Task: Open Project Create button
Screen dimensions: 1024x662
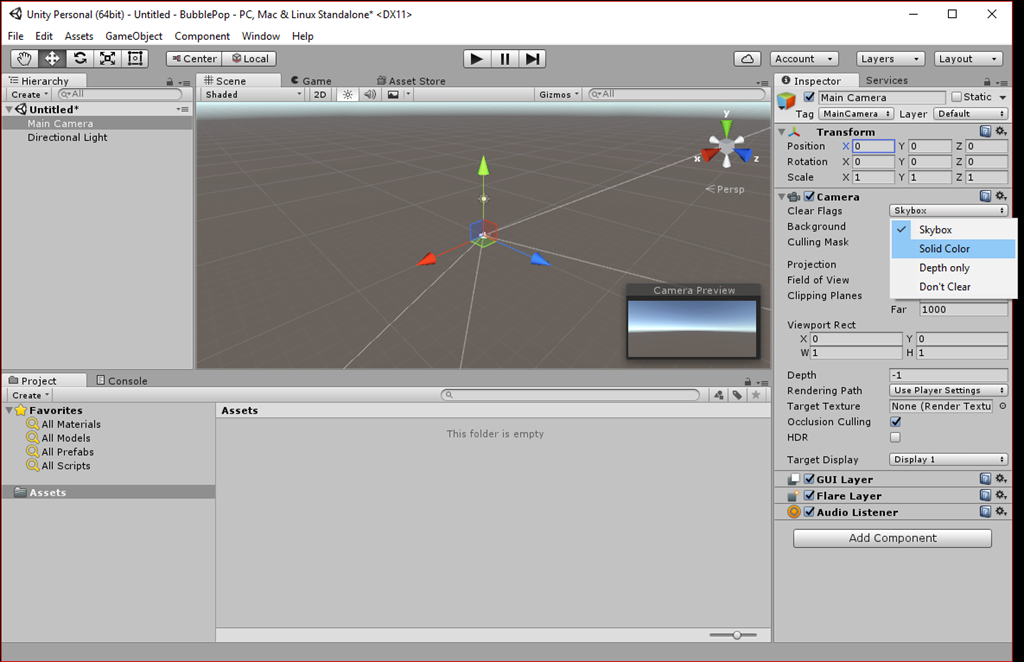Action: (x=31, y=395)
